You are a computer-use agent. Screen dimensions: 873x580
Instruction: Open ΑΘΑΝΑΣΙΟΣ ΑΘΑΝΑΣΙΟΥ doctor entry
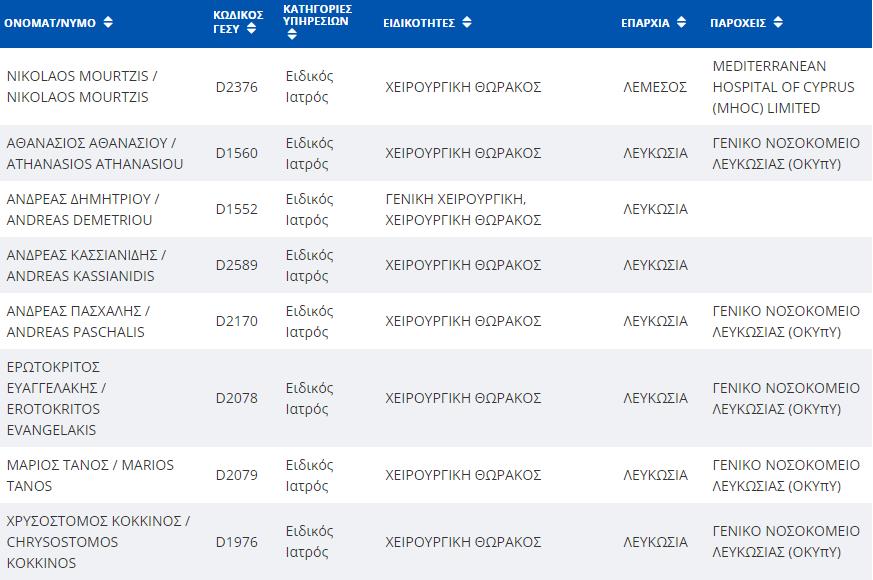point(95,154)
